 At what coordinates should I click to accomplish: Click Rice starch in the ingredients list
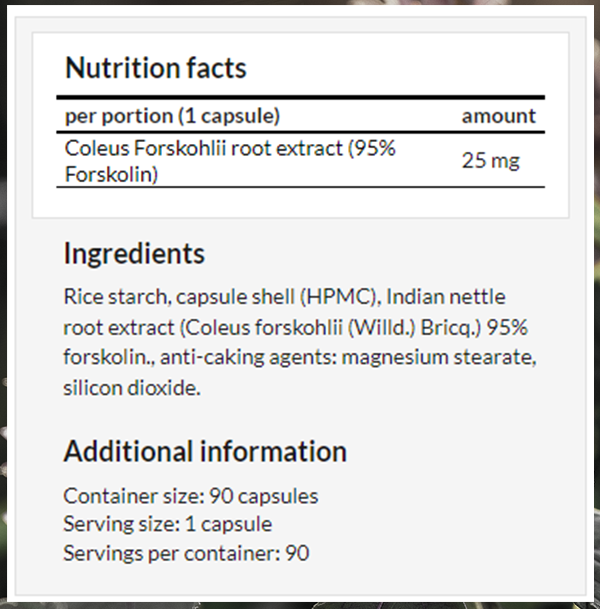115,297
